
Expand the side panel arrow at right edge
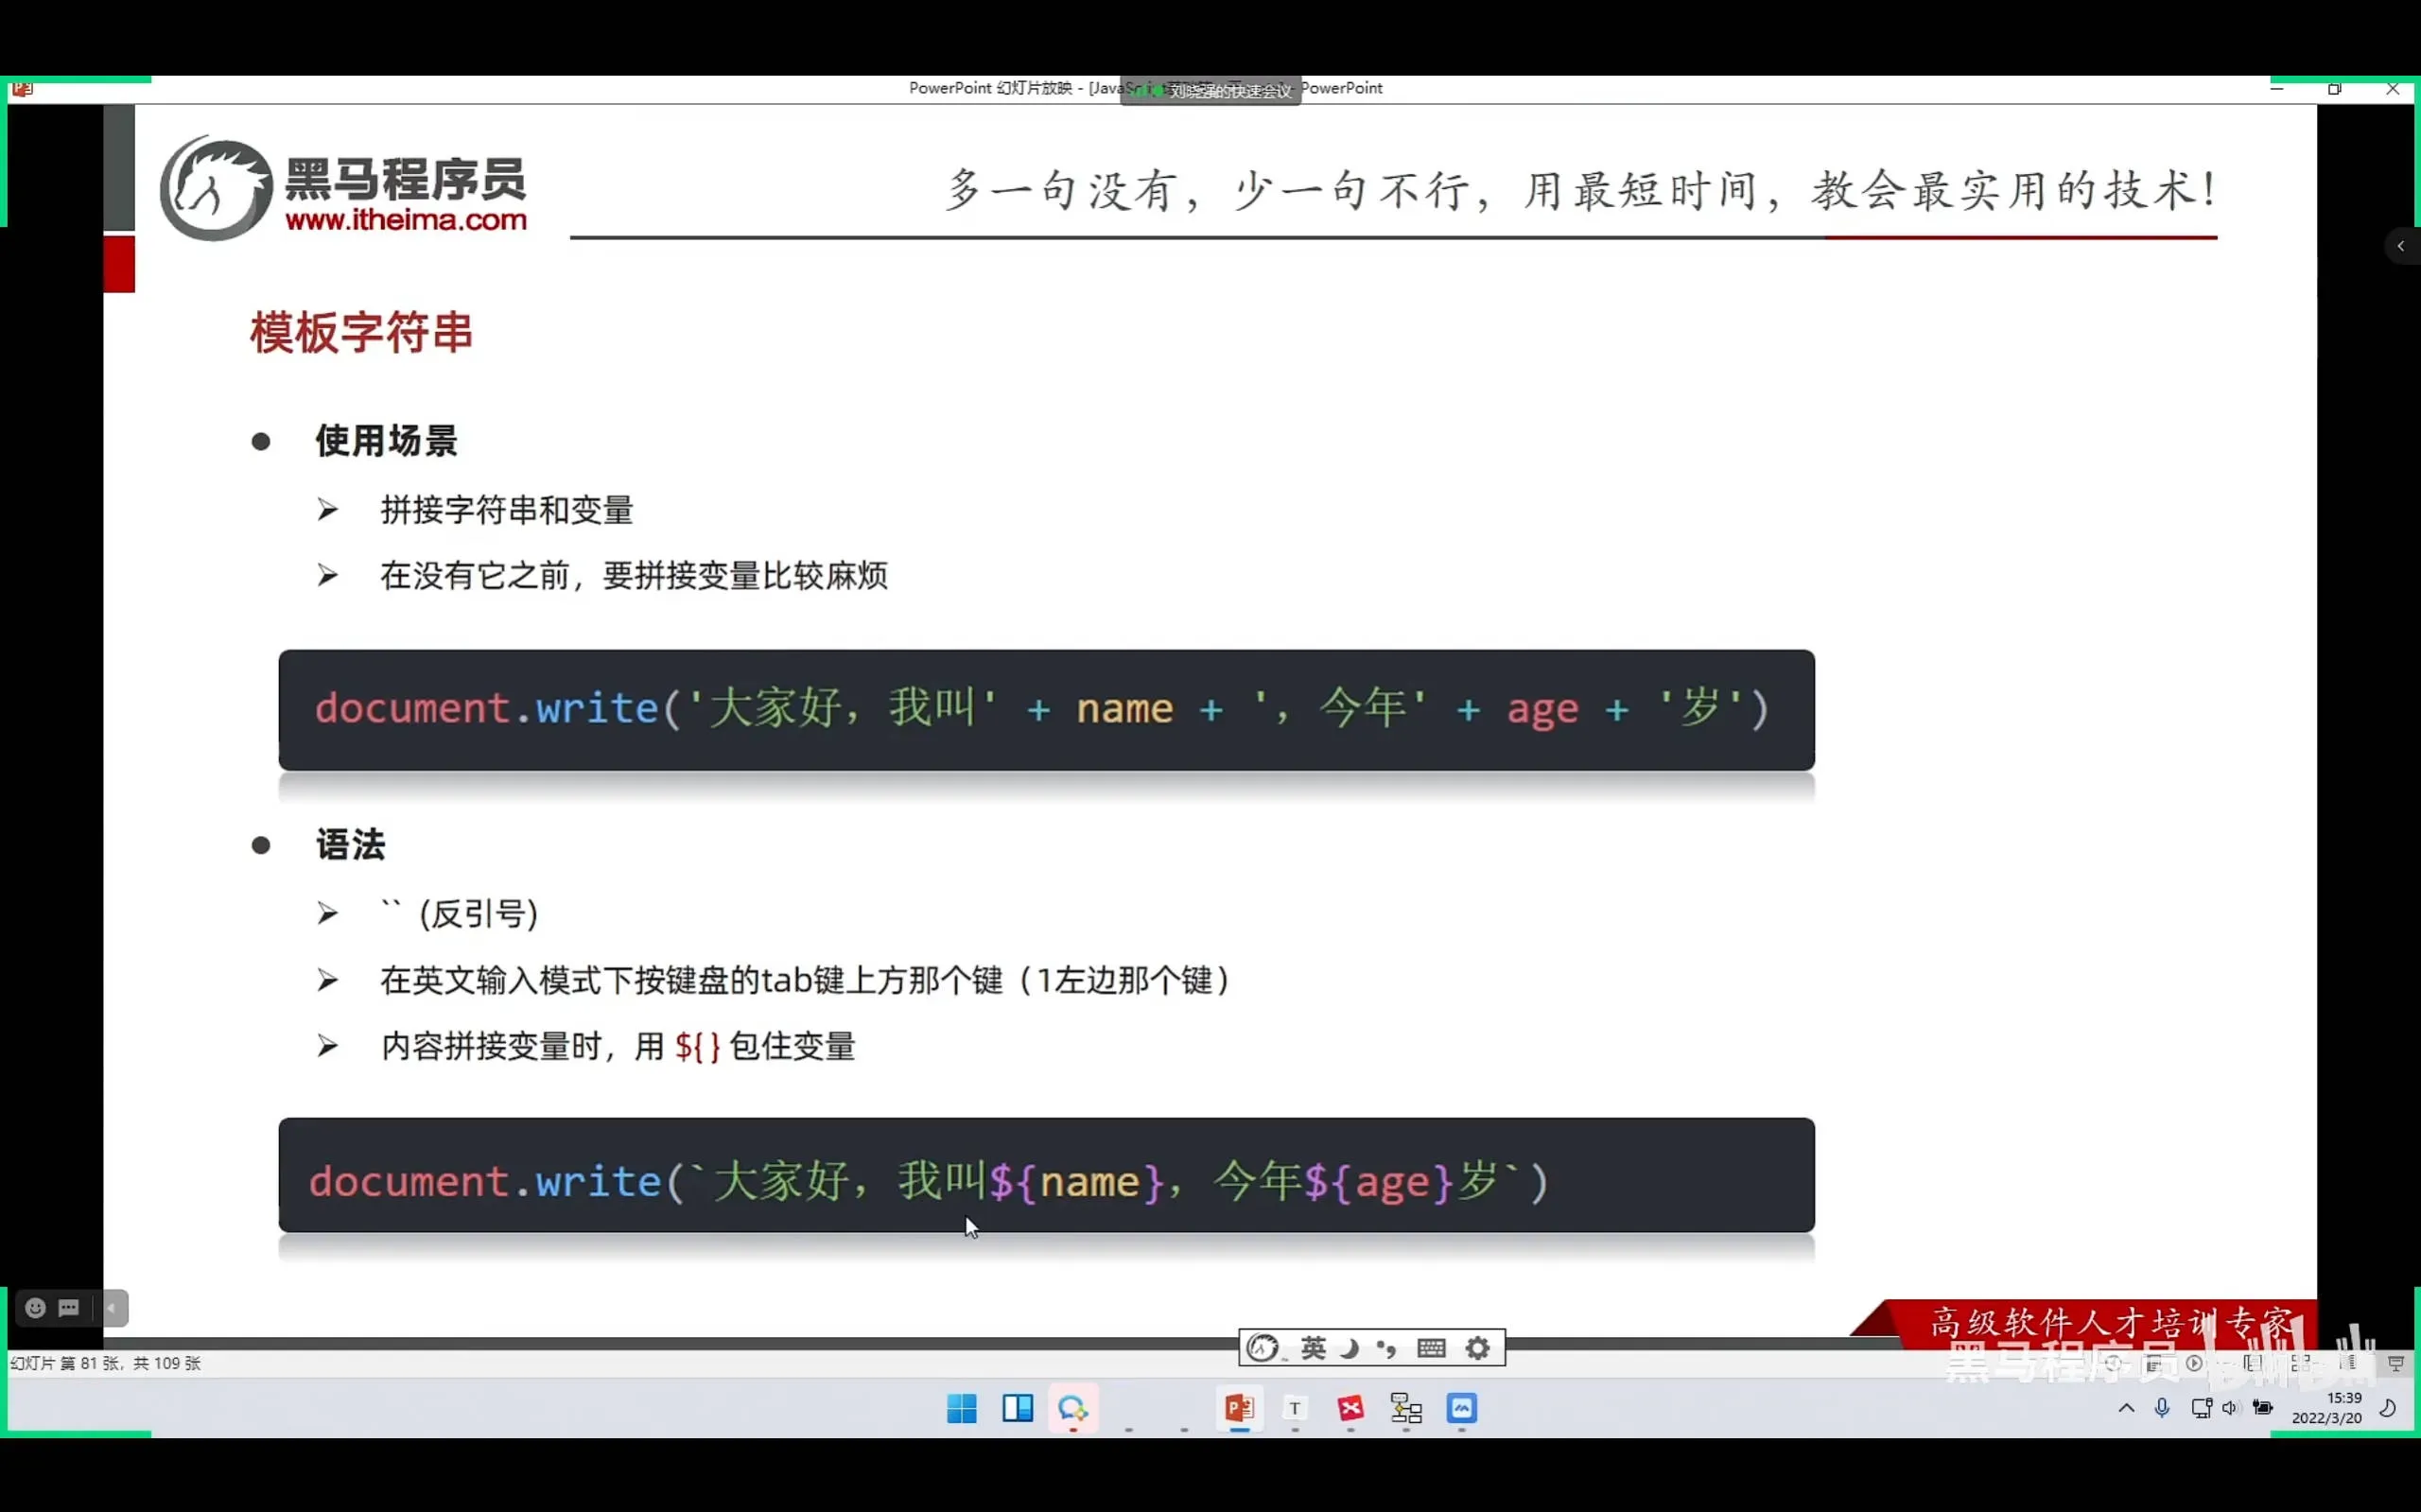pos(2400,246)
